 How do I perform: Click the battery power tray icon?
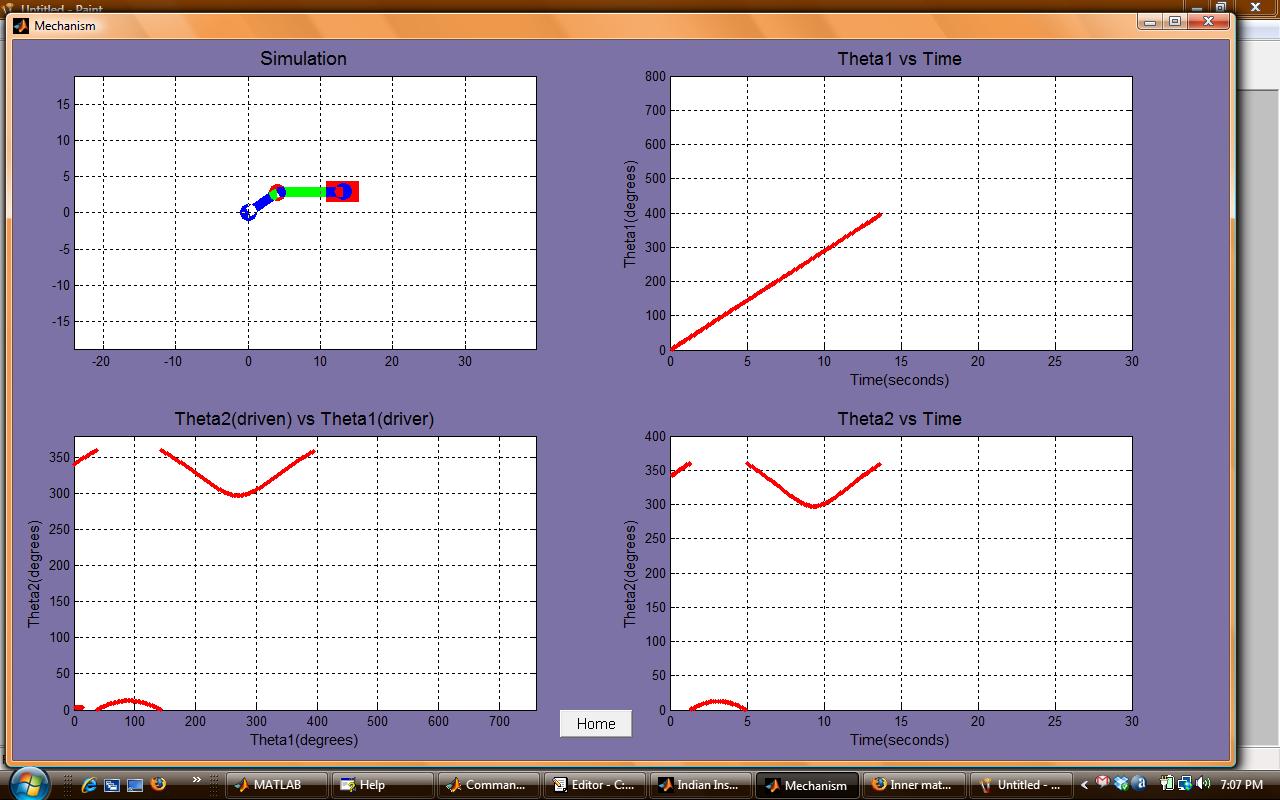(x=1167, y=783)
